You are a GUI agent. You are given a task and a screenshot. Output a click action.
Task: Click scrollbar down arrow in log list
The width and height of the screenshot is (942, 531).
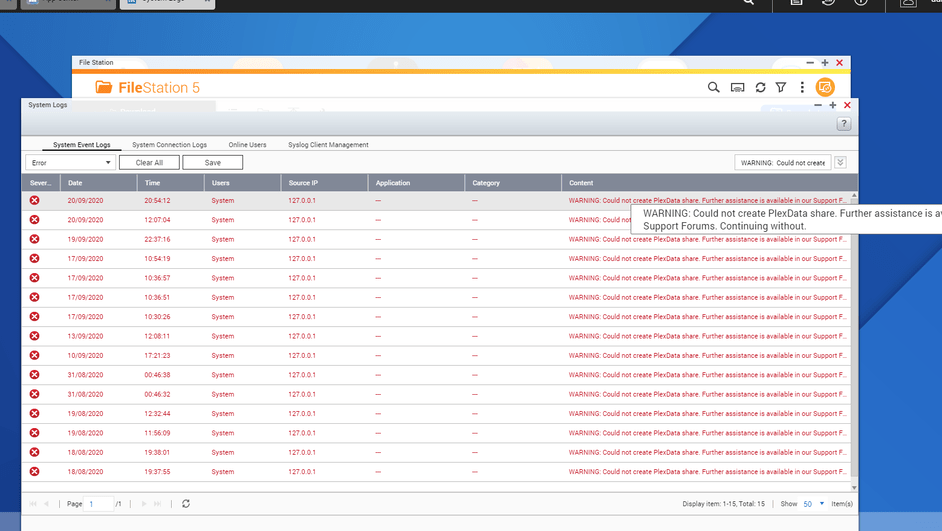(x=854, y=487)
